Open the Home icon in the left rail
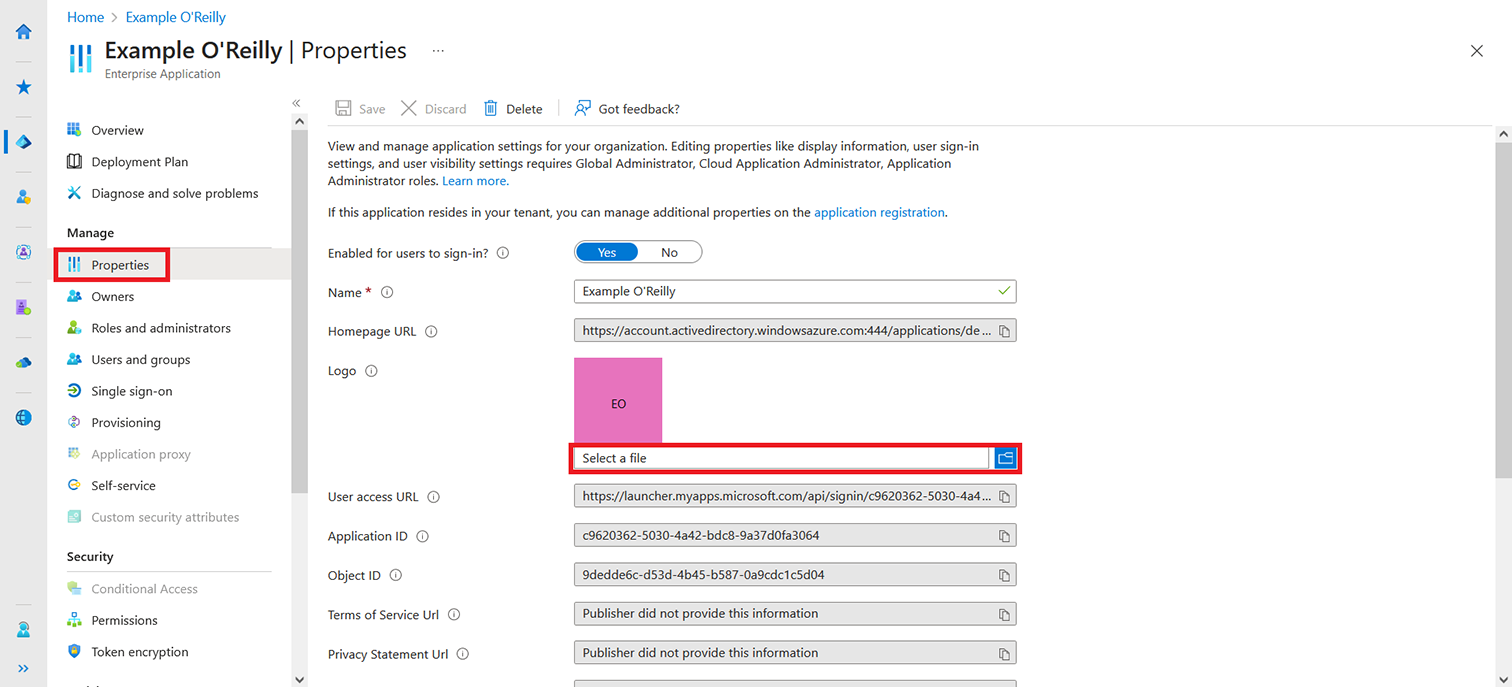 click(23, 32)
